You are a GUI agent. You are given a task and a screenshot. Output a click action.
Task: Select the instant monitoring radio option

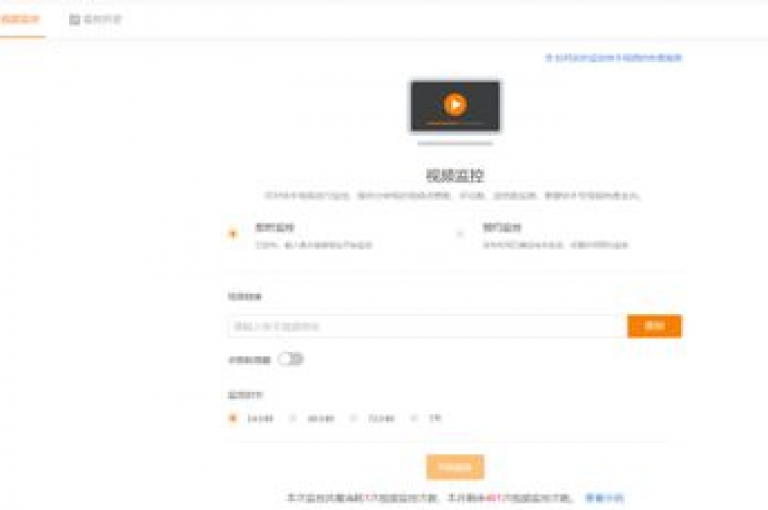233,234
